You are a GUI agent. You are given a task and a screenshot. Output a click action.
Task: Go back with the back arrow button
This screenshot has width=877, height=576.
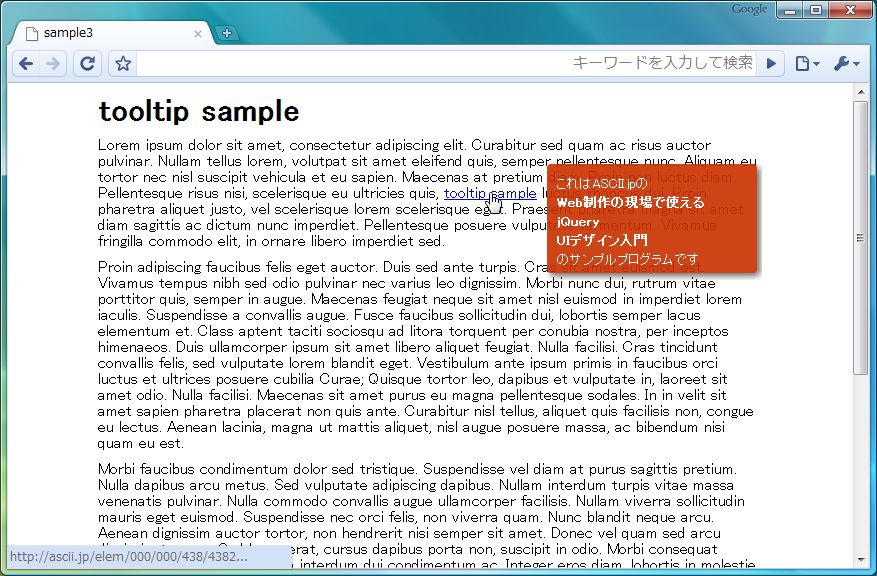[x=26, y=64]
